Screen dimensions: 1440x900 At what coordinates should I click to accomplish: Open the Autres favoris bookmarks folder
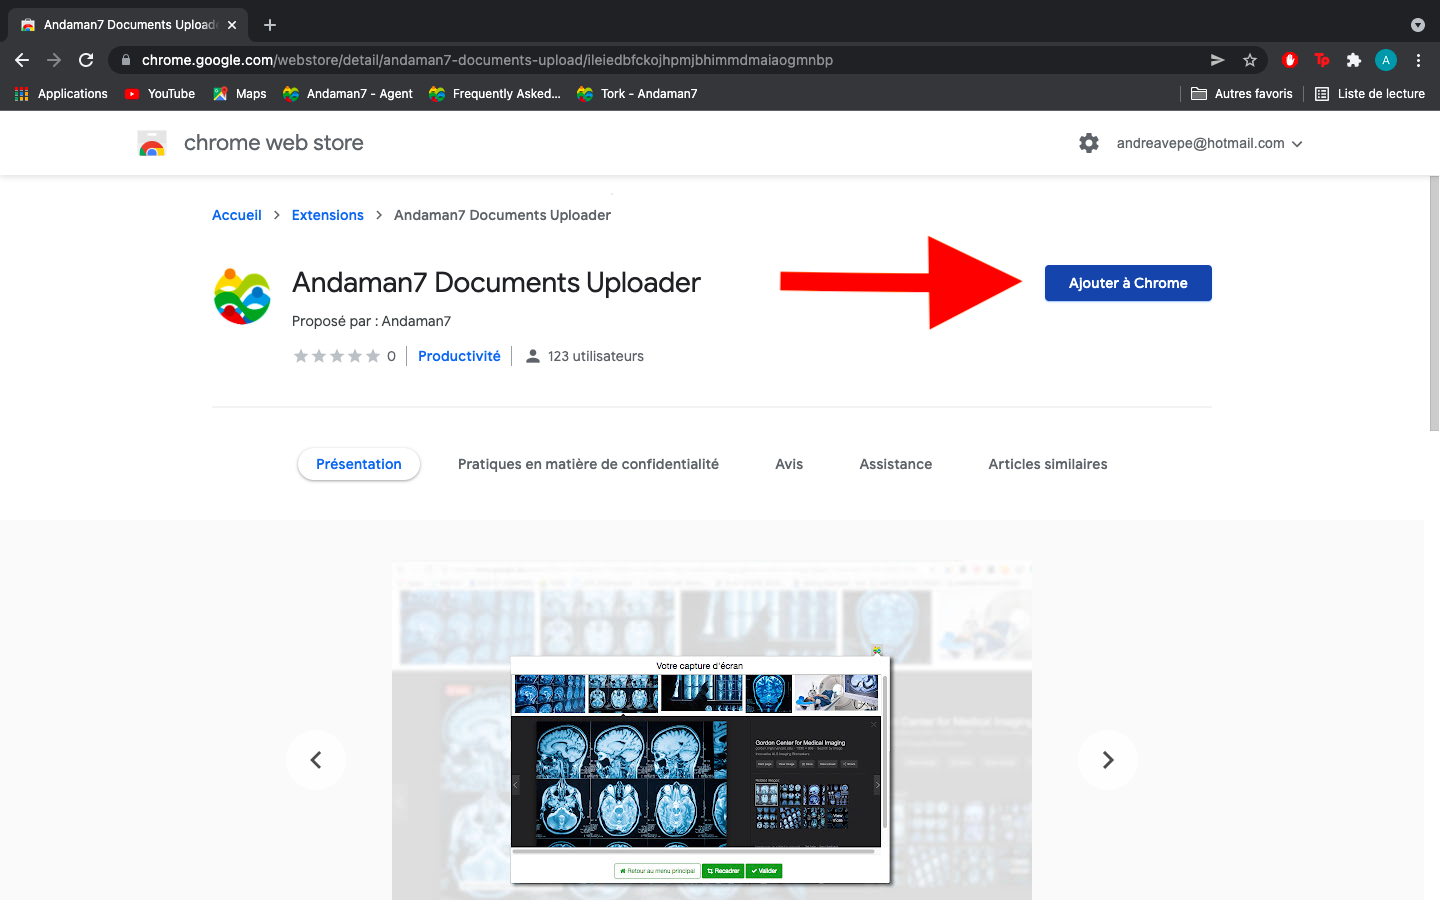[x=1242, y=94]
